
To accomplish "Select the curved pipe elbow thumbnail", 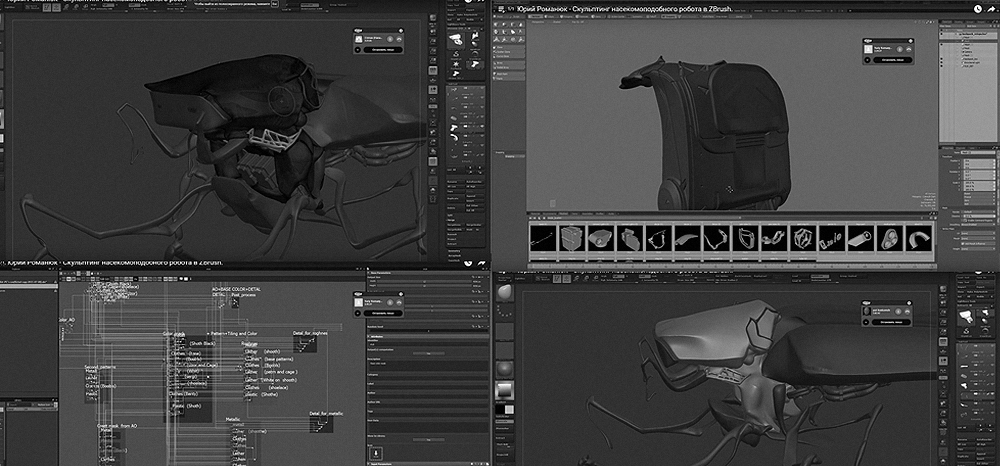I will [918, 238].
